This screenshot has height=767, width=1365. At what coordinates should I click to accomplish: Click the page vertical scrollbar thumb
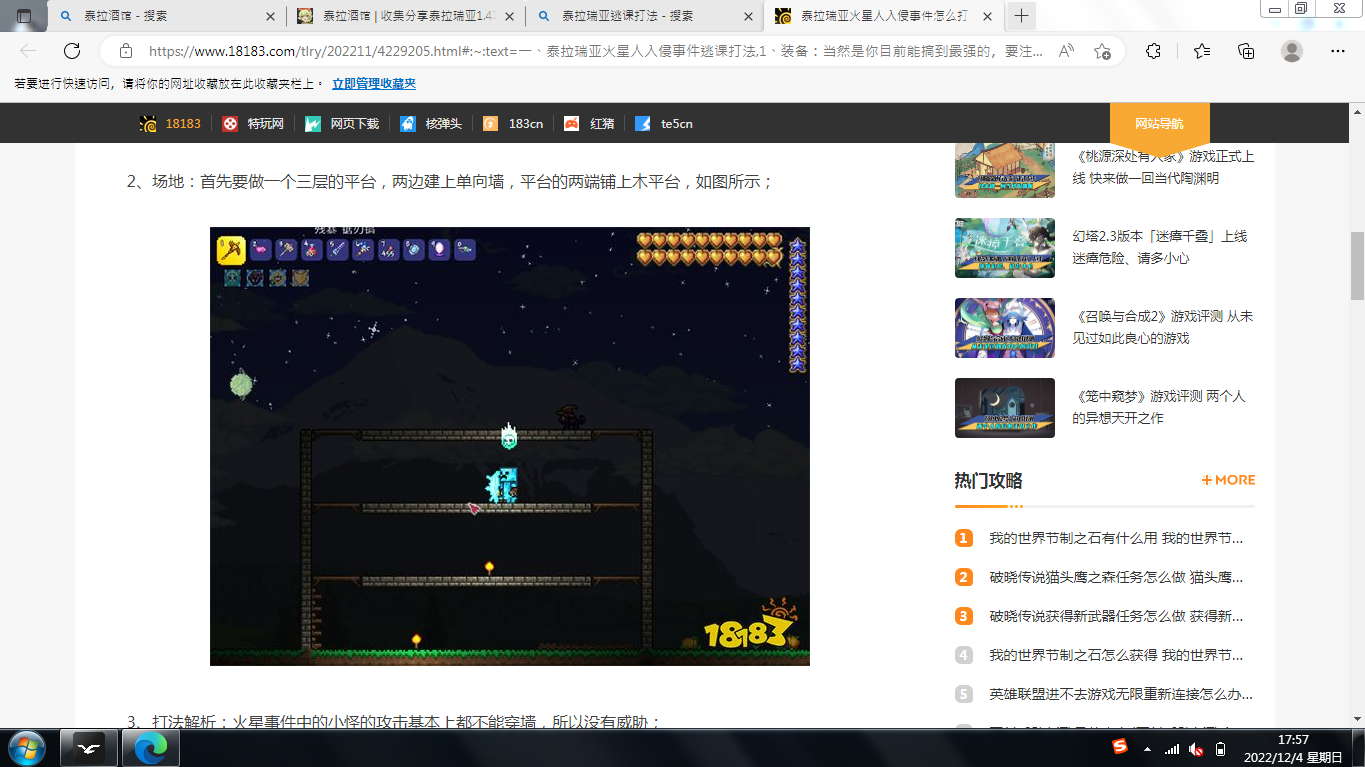[x=1357, y=265]
